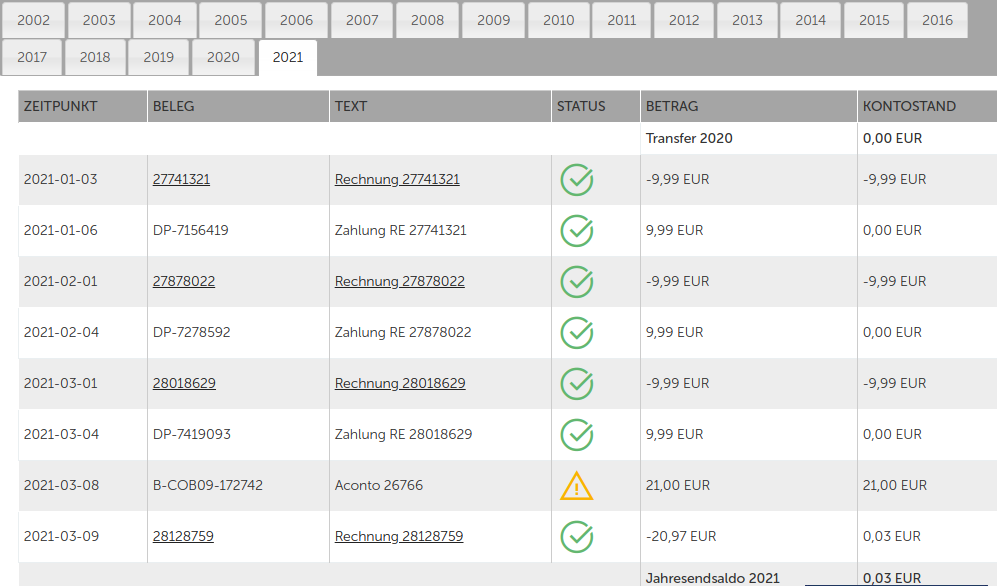
Task: Click yellow warning triangle for Aconto 26766
Action: [577, 486]
